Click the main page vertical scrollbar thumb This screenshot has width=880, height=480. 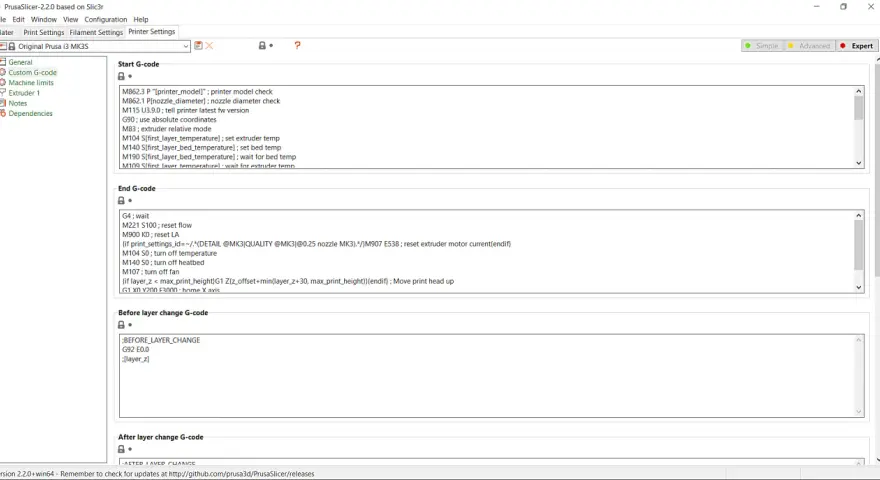(x=877, y=168)
